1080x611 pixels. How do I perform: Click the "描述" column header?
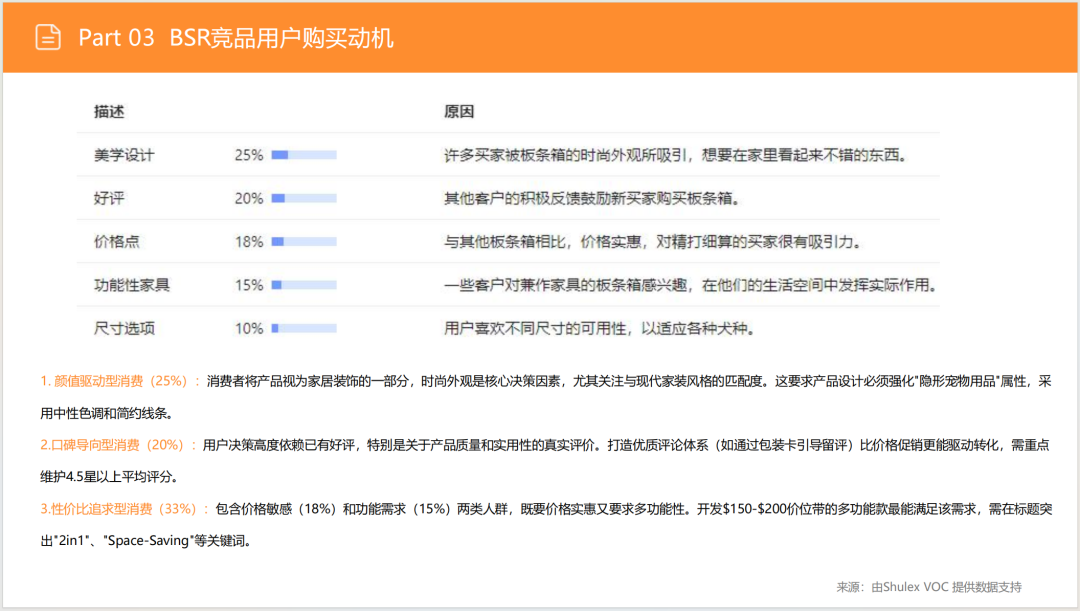pyautogui.click(x=109, y=112)
